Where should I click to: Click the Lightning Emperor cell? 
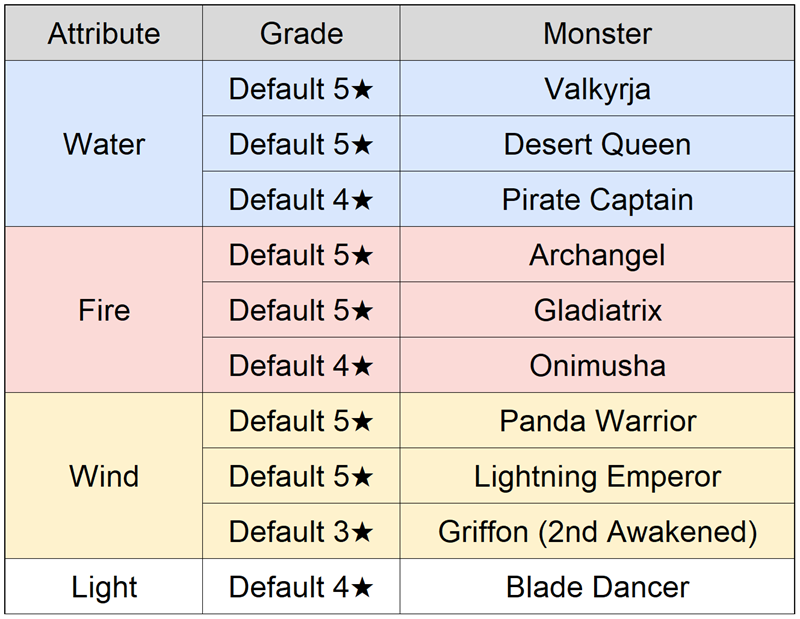(597, 476)
